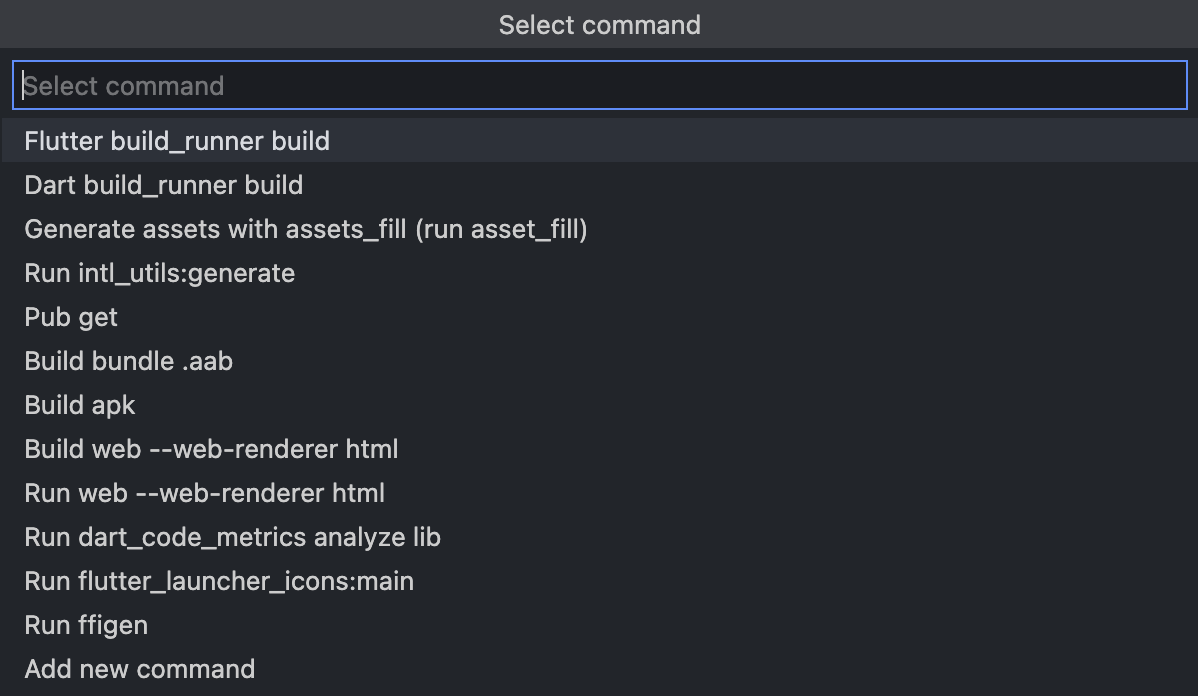The width and height of the screenshot is (1198, 696).
Task: Run dart_code_metrics analyze lib
Action: 233,537
